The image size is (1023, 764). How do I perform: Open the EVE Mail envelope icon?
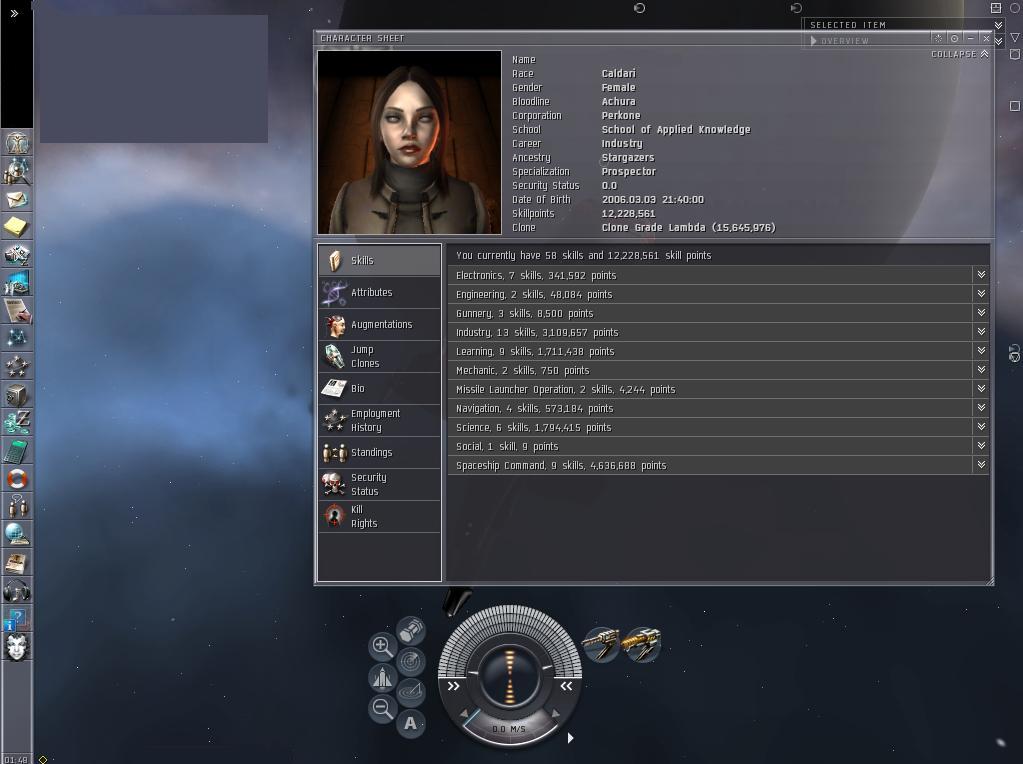point(17,199)
